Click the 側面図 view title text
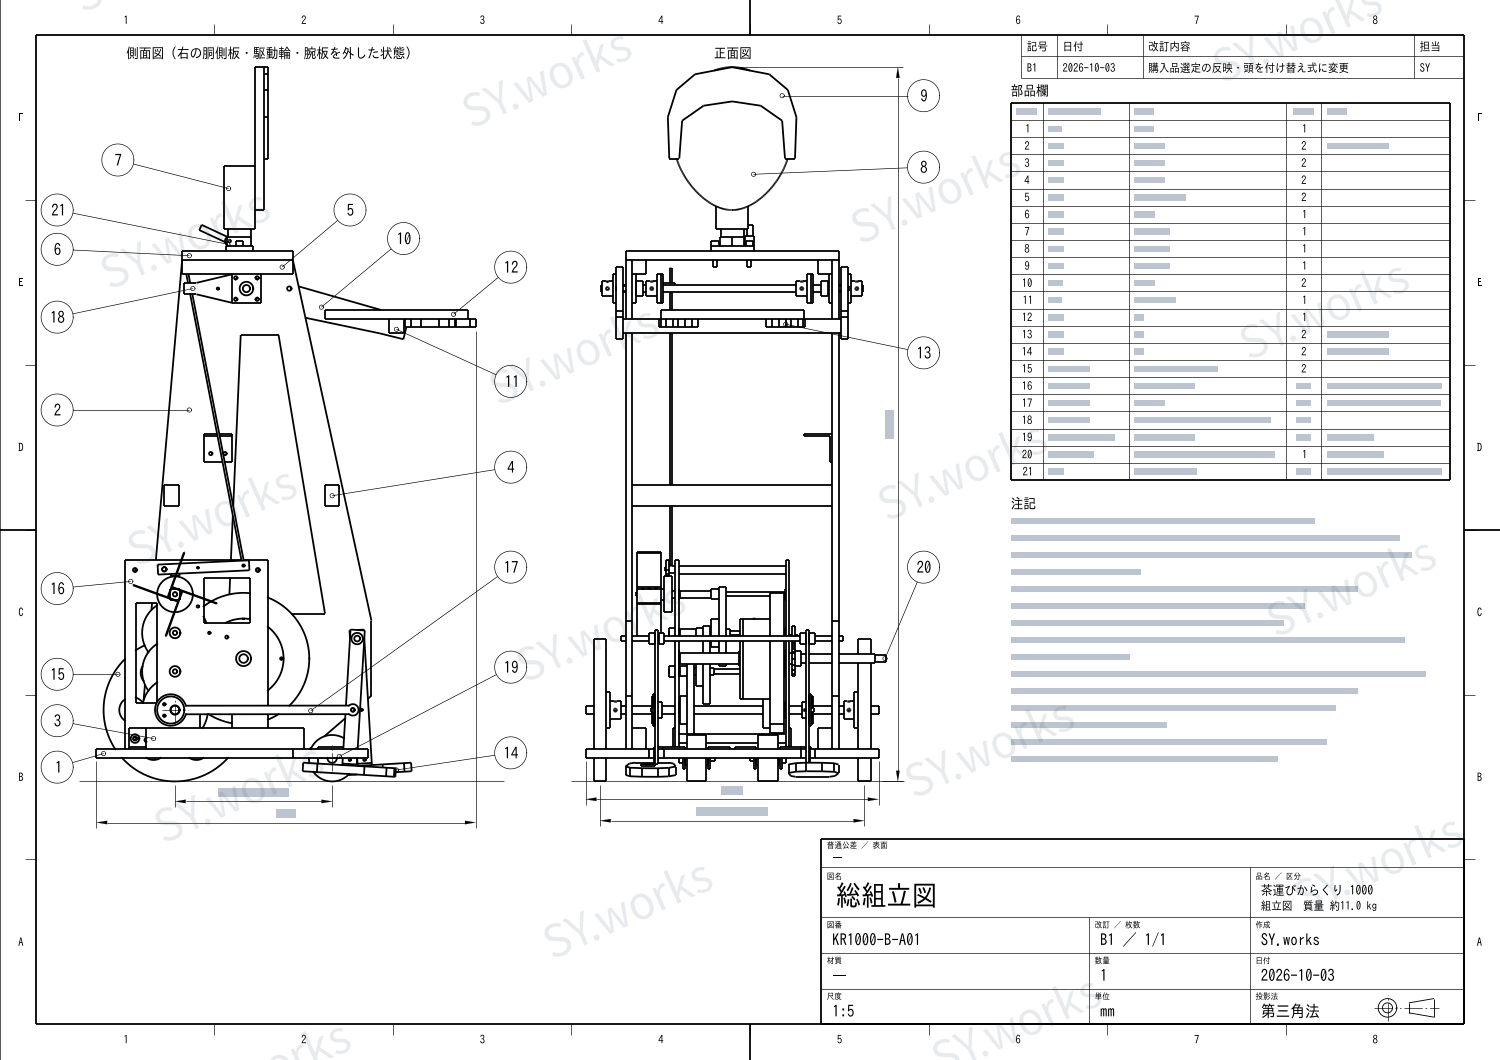This screenshot has width=1500, height=1060. click(x=269, y=53)
